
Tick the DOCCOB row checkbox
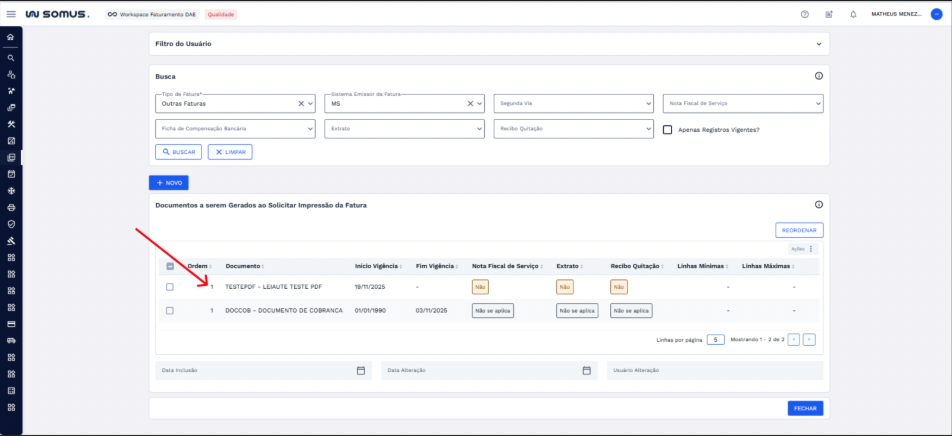[170, 311]
